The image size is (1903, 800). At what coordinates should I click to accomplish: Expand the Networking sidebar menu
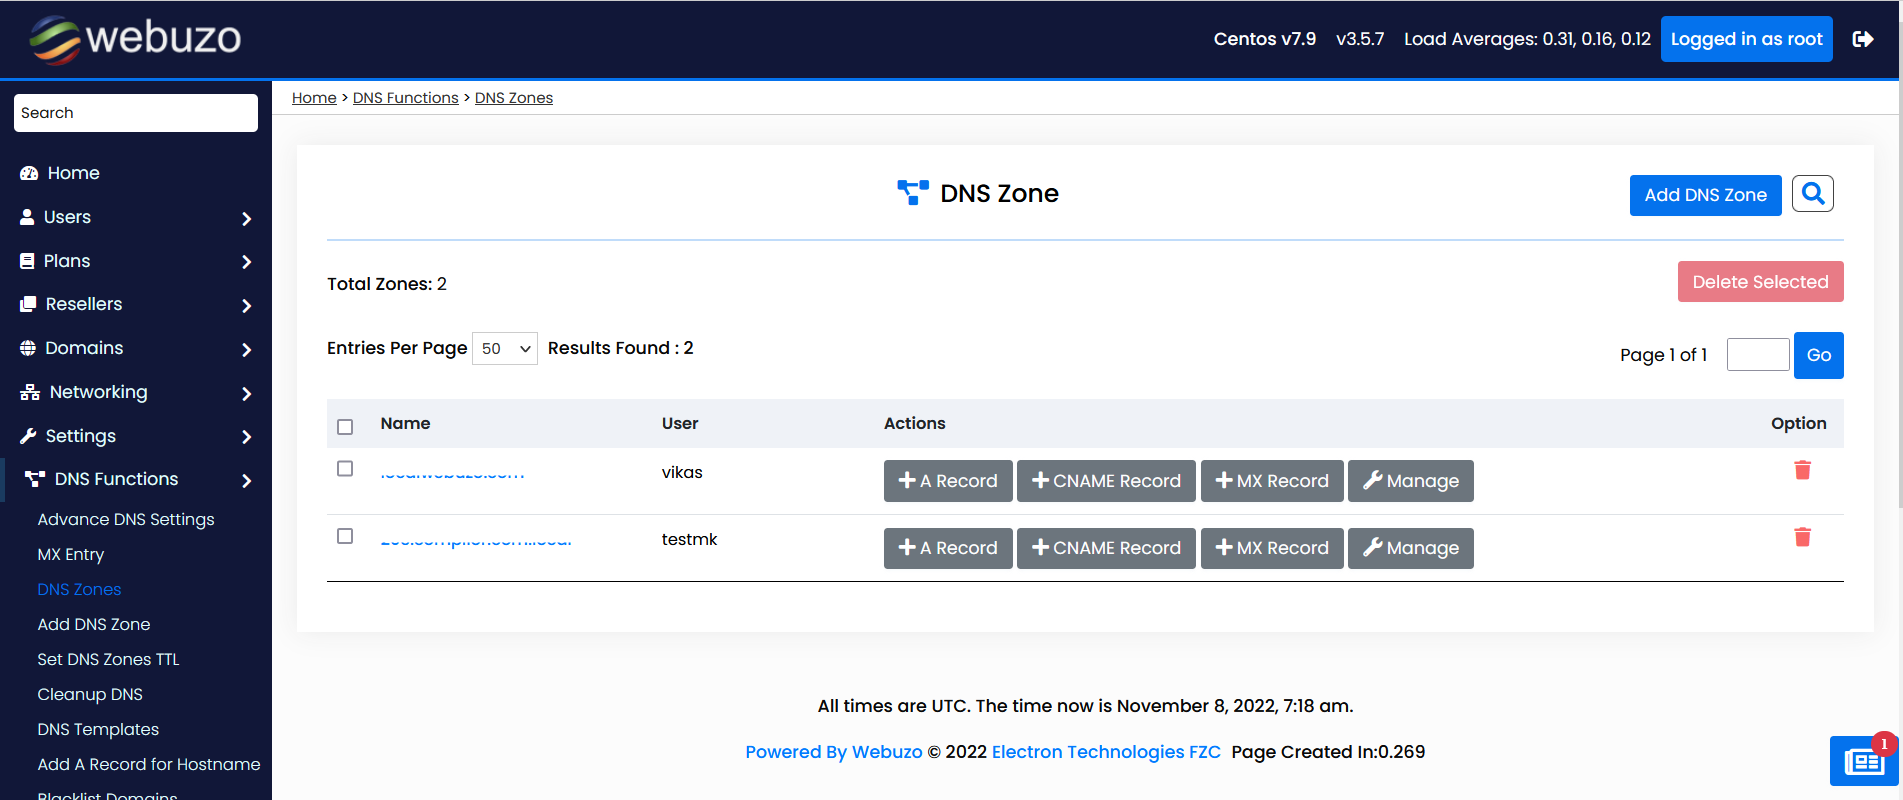(135, 392)
